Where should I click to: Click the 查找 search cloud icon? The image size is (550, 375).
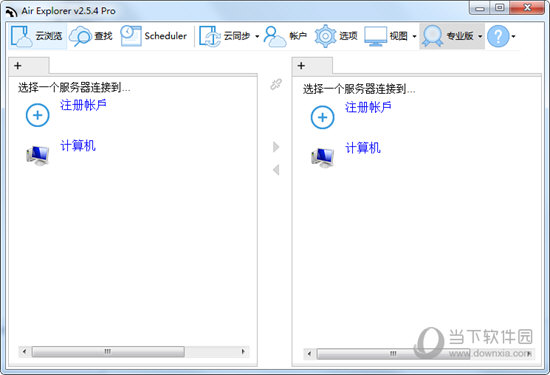click(80, 36)
